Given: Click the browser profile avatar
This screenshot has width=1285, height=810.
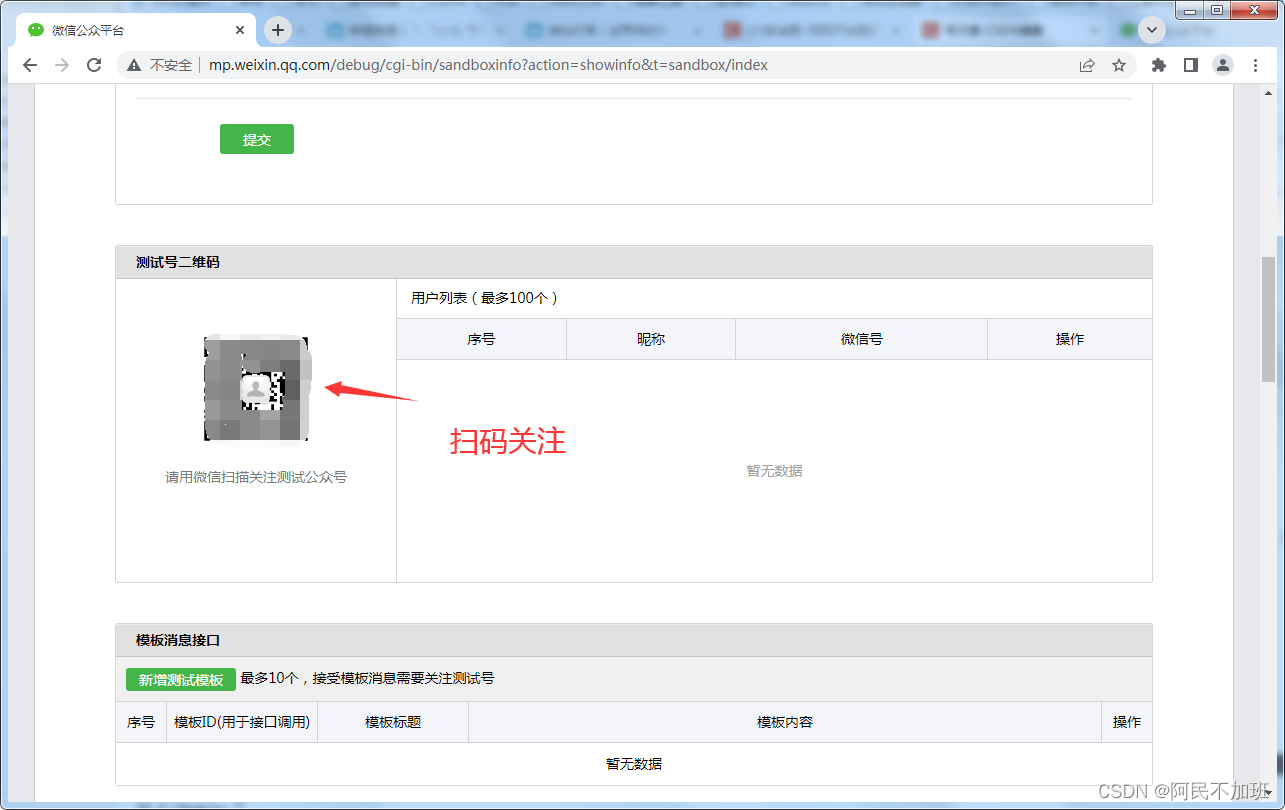Looking at the screenshot, I should (1222, 64).
